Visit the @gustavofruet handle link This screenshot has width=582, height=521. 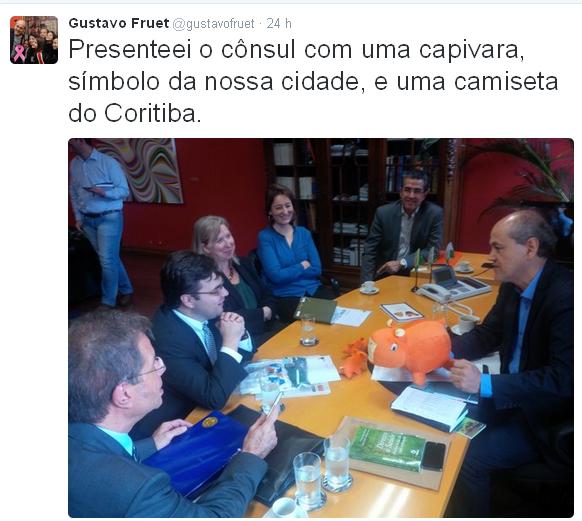213,24
